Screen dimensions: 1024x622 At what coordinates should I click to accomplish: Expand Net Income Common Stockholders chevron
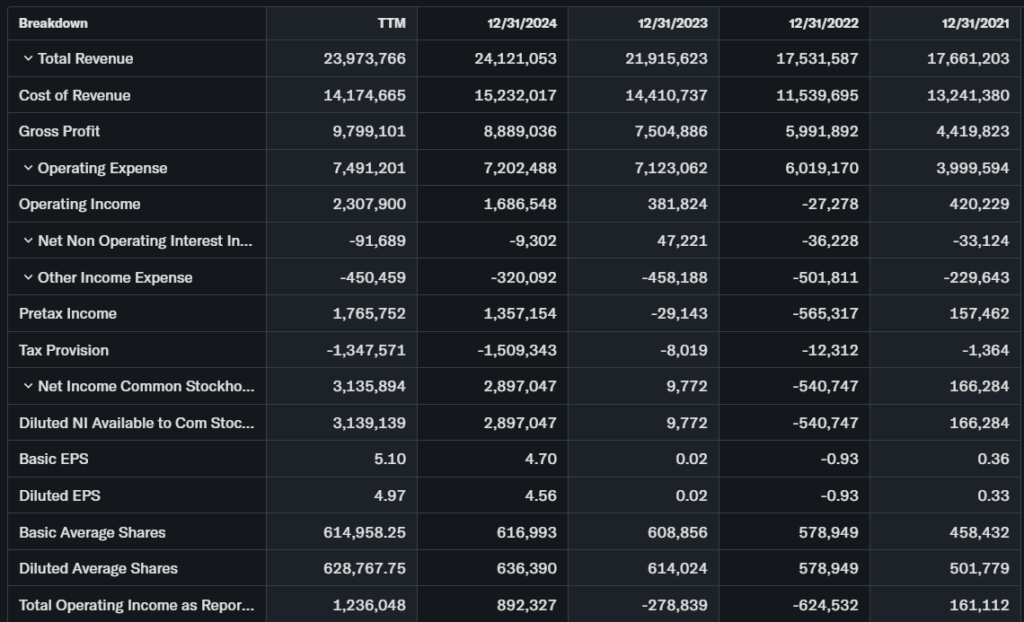pyautogui.click(x=27, y=386)
